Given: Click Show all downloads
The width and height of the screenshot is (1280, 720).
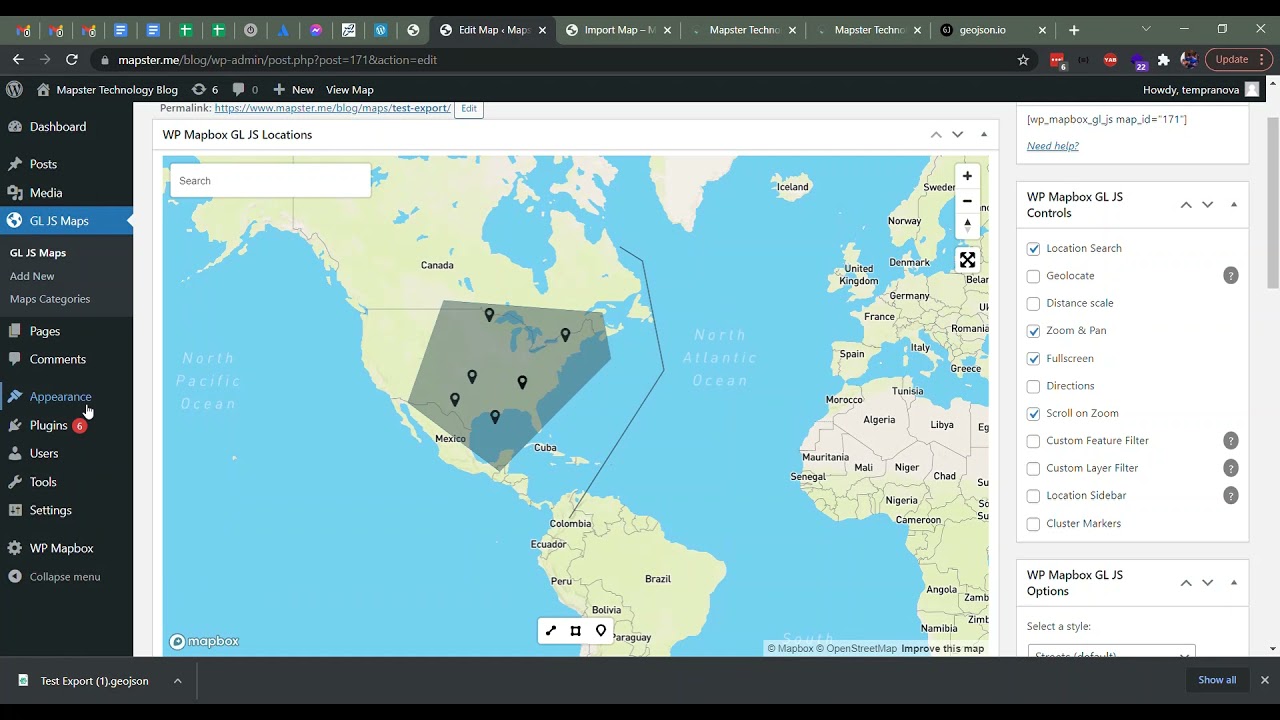Looking at the screenshot, I should (x=1217, y=680).
